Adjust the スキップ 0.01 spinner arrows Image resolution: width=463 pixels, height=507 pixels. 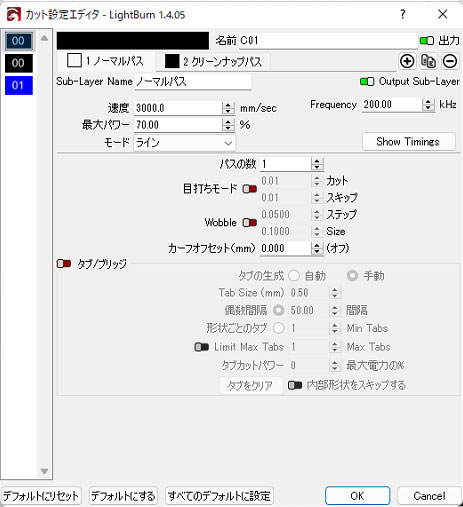coord(317,198)
